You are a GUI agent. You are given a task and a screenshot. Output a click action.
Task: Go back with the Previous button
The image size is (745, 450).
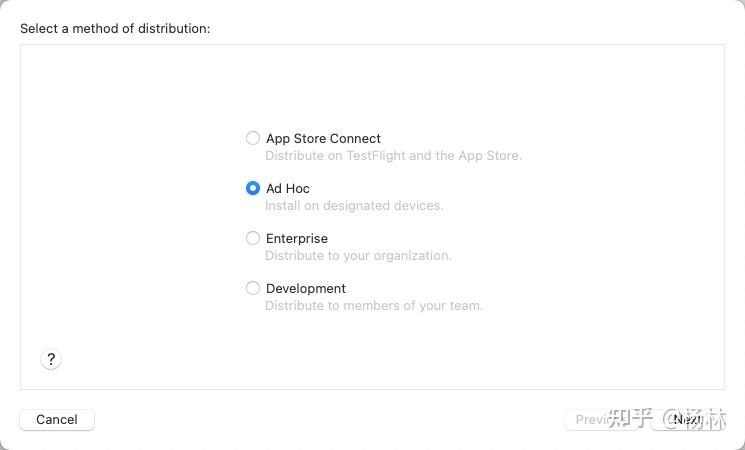(589, 420)
